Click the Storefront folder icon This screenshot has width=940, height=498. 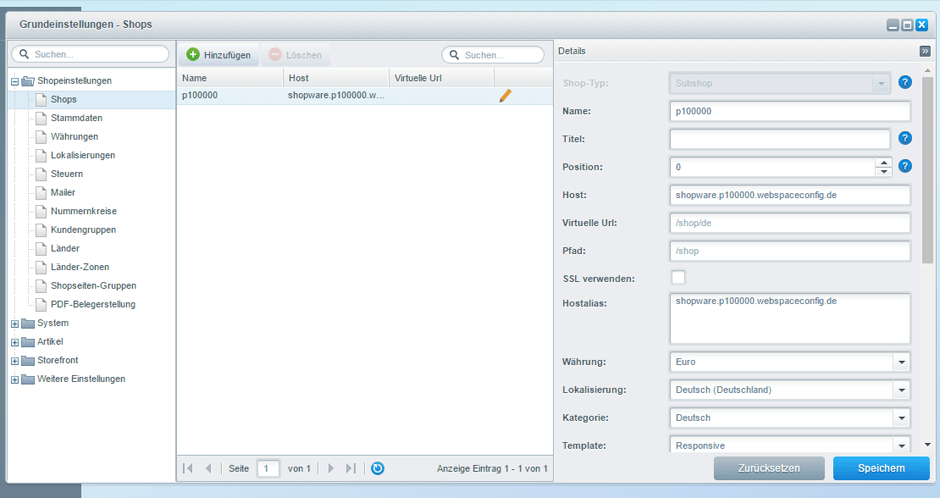coord(28,361)
